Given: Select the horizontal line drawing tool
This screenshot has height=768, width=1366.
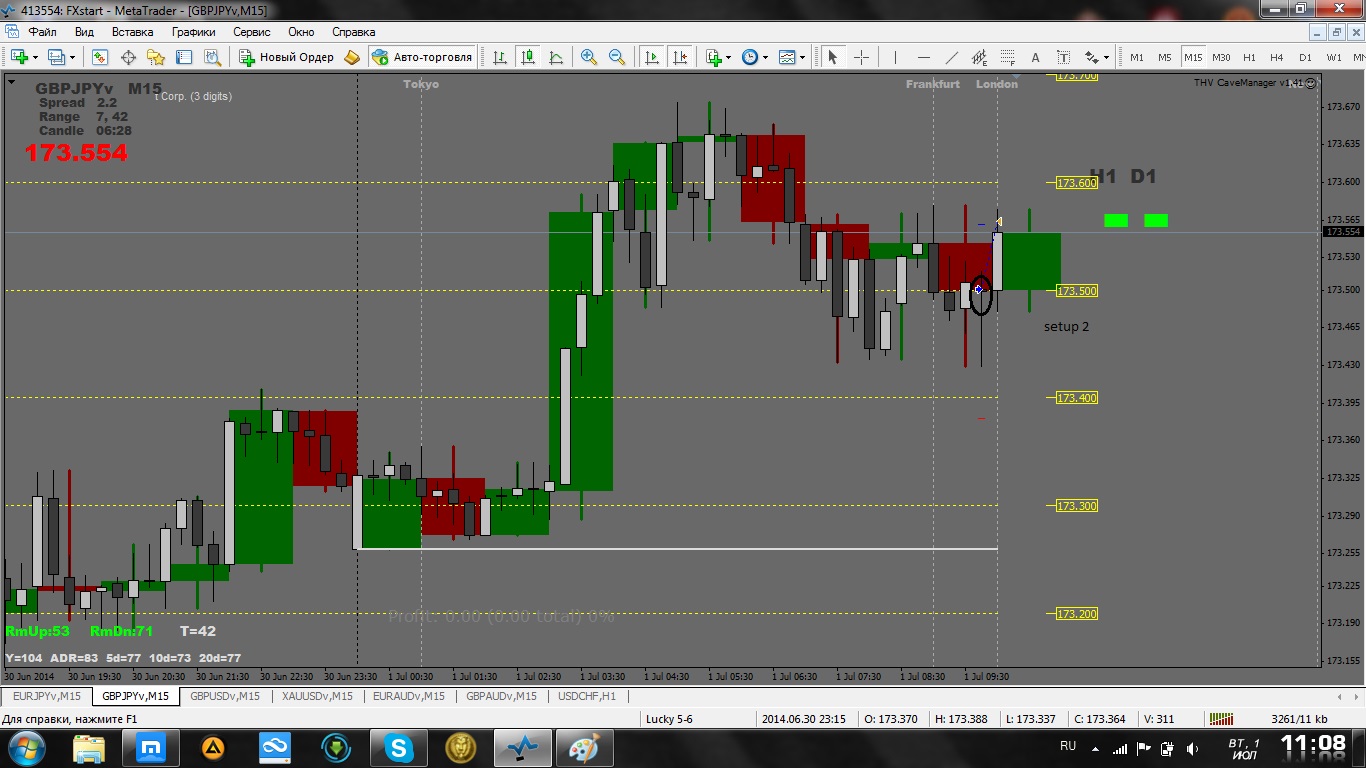Looking at the screenshot, I should point(923,57).
